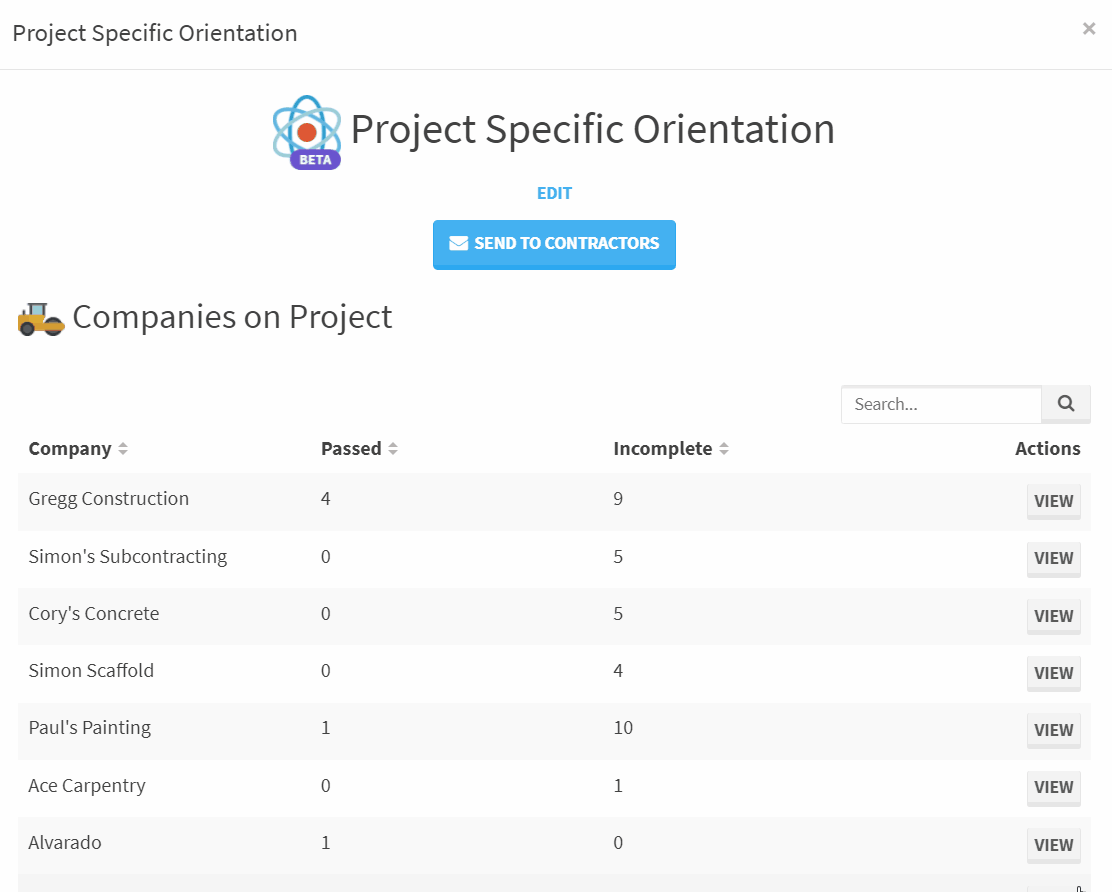Select Ace Carpentry company name
Viewport: 1112px width, 892px height.
tap(87, 786)
